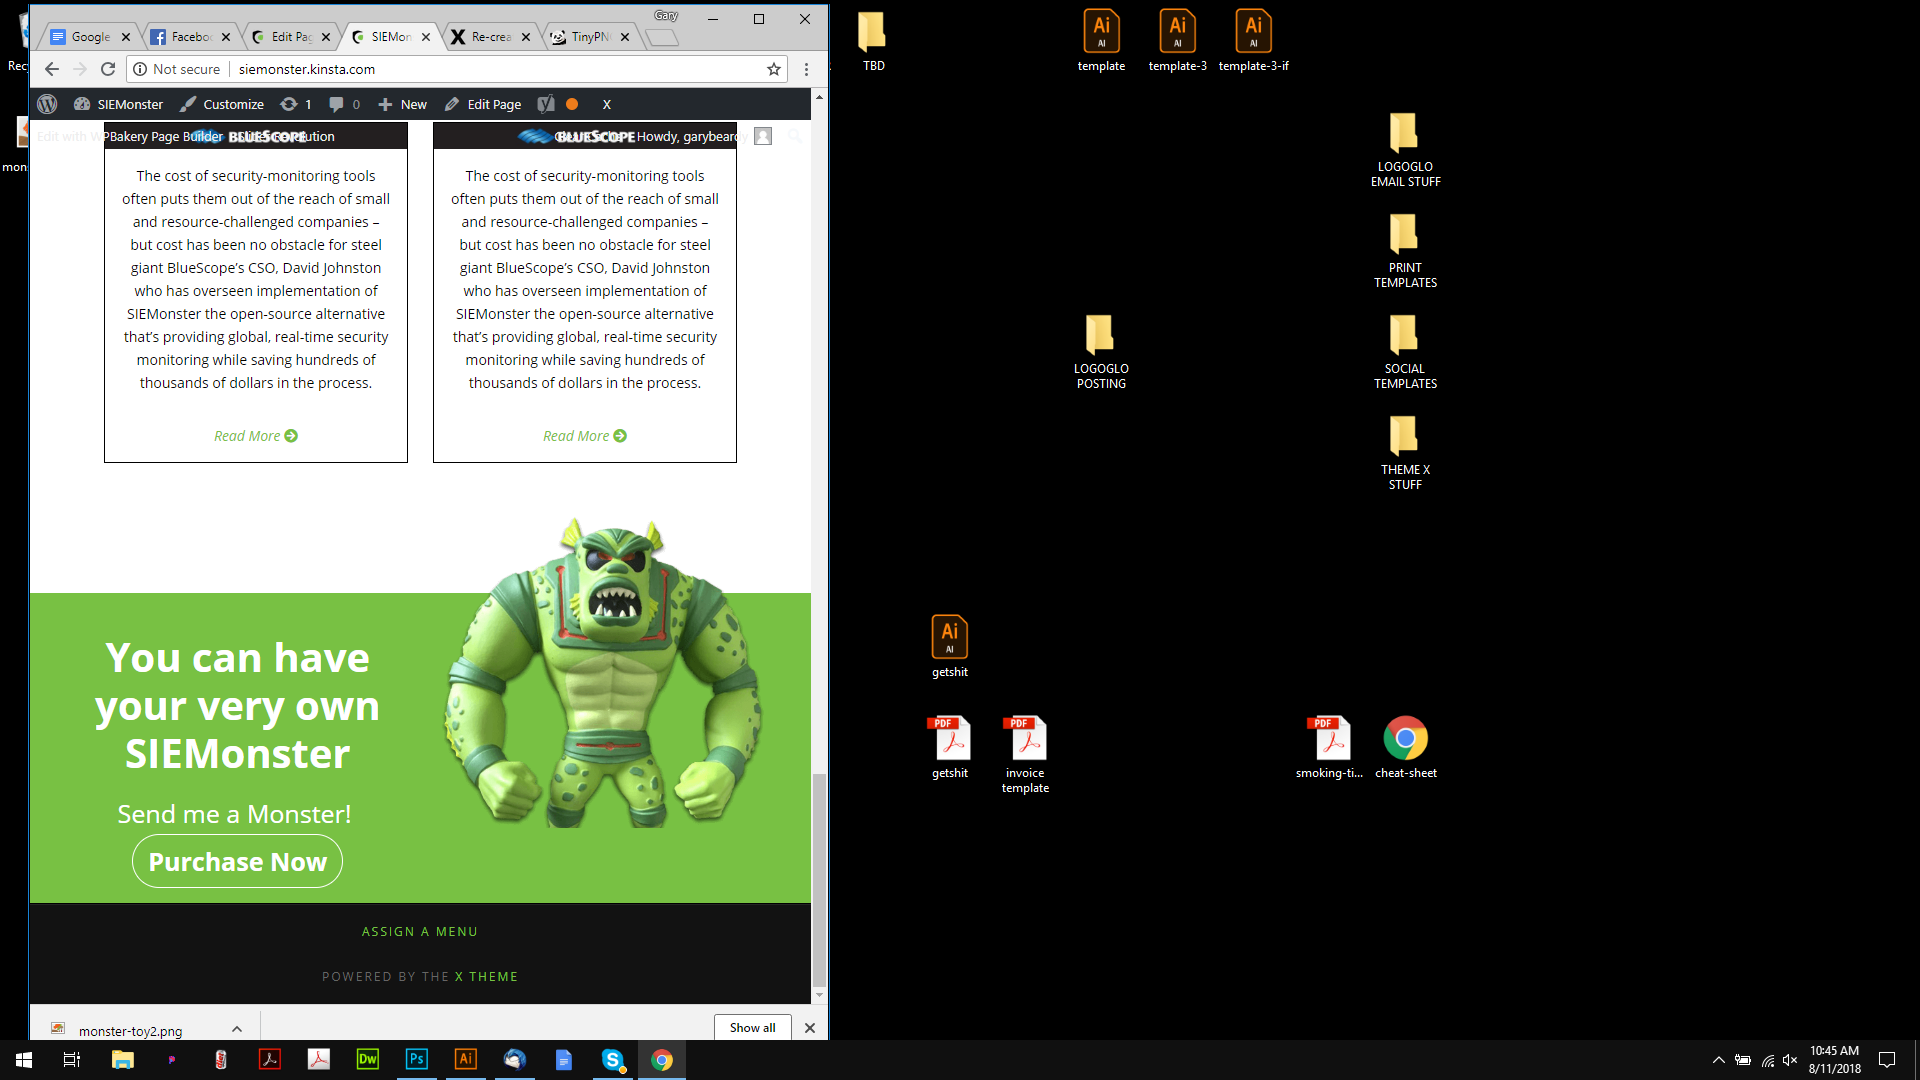
Task: Click the siemonster.kinsta.com address bar
Action: pyautogui.click(x=450, y=69)
